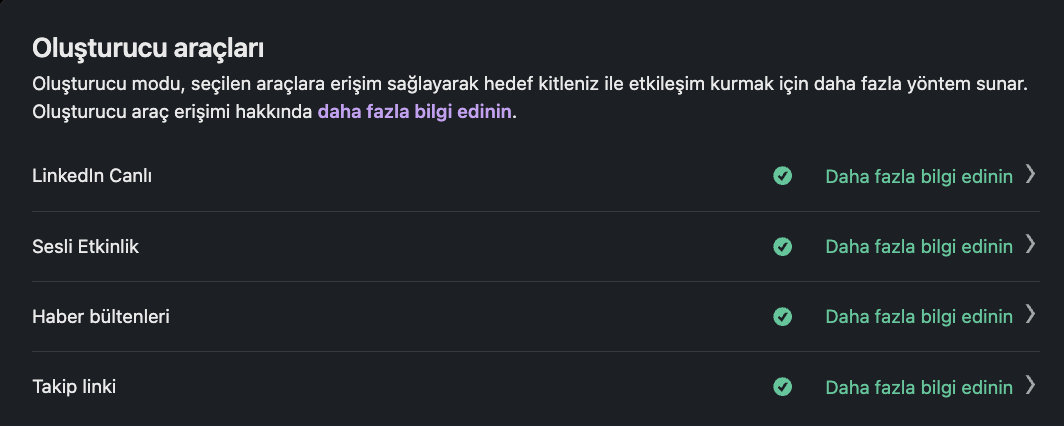Image resolution: width=1064 pixels, height=426 pixels.
Task: Select the LinkedIn Canlı tool label
Action: pyautogui.click(x=92, y=176)
